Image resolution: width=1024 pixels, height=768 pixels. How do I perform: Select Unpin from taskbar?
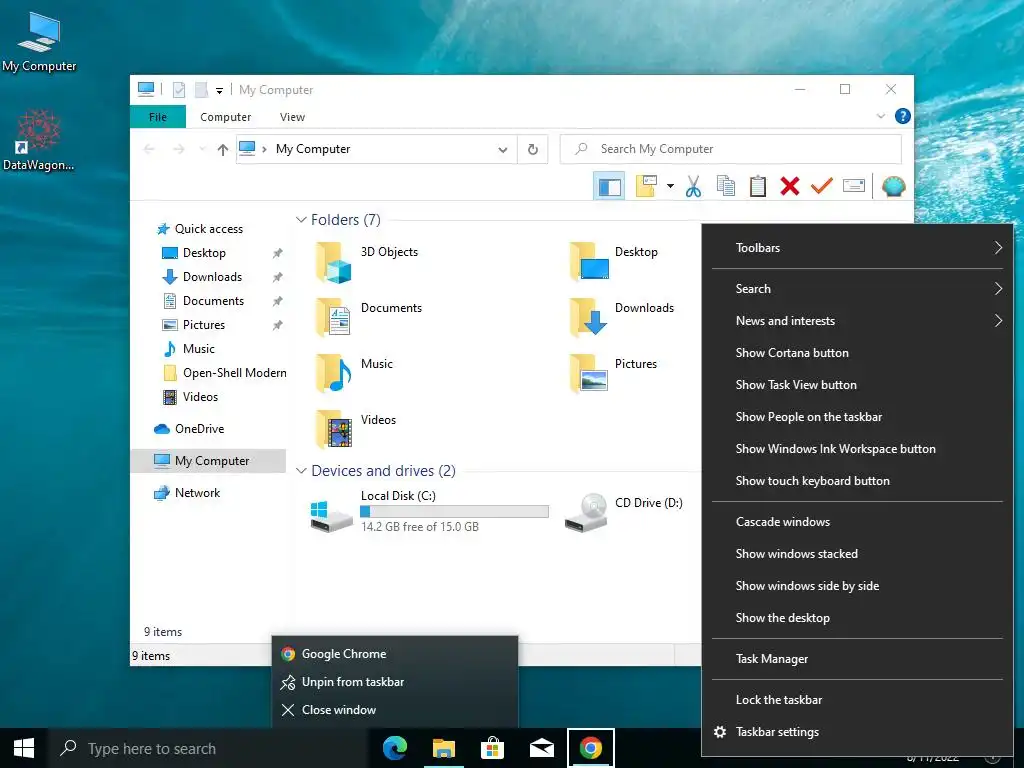[x=395, y=682]
